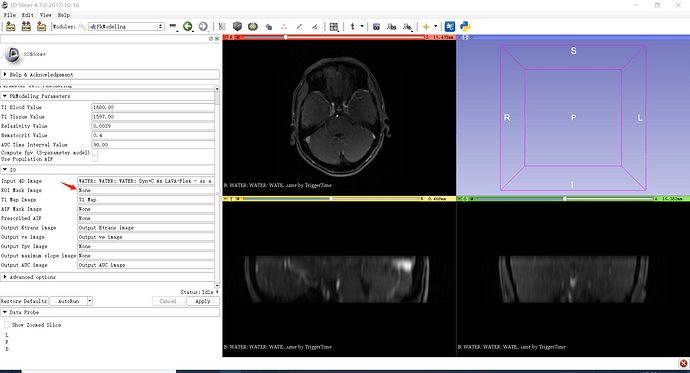Click the Restore Defaults button
The image size is (690, 373).
tap(24, 301)
